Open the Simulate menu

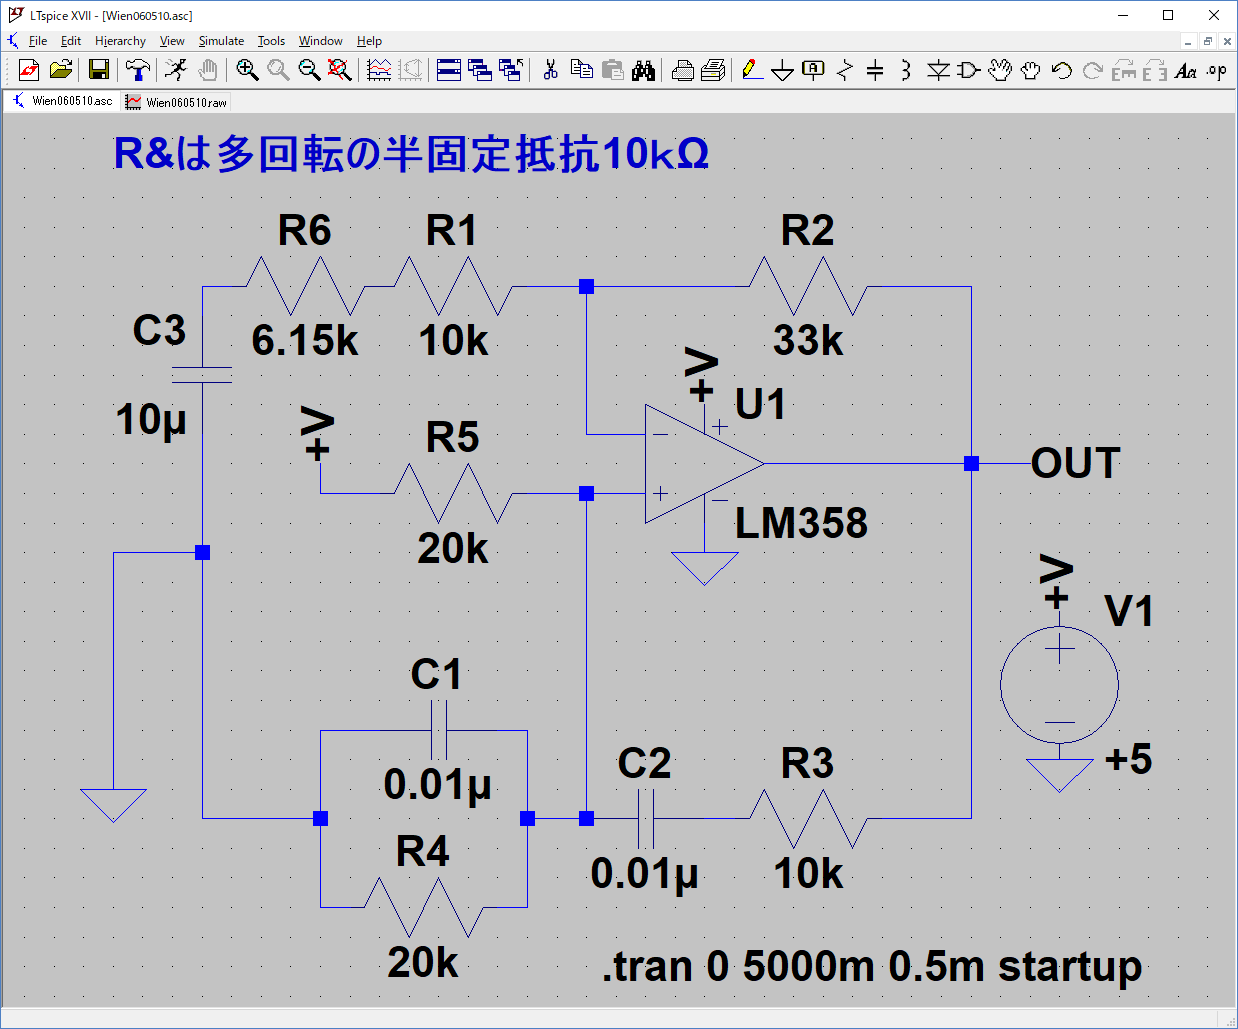click(221, 41)
